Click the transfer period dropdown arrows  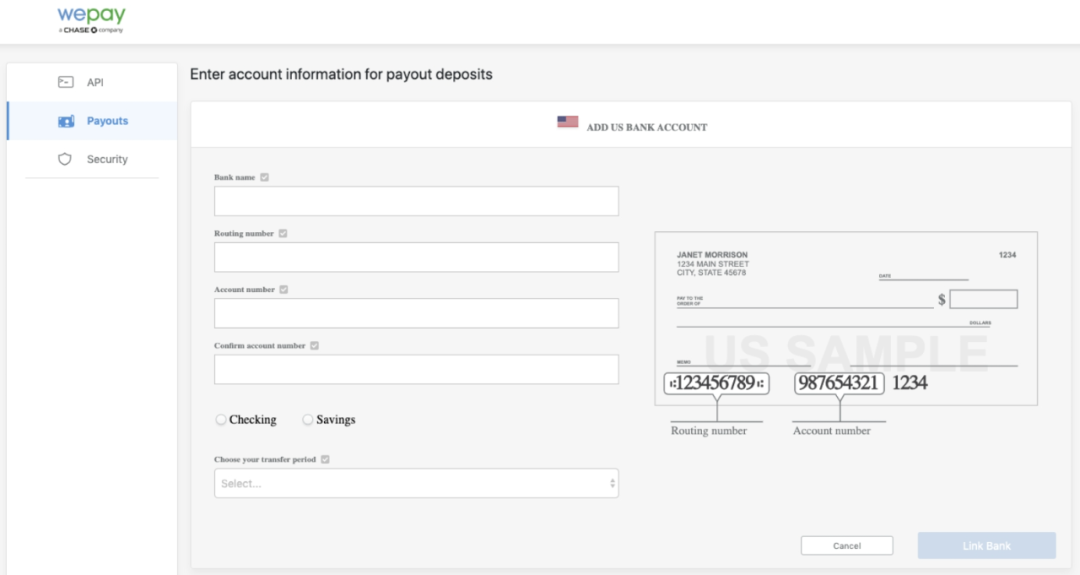click(612, 483)
